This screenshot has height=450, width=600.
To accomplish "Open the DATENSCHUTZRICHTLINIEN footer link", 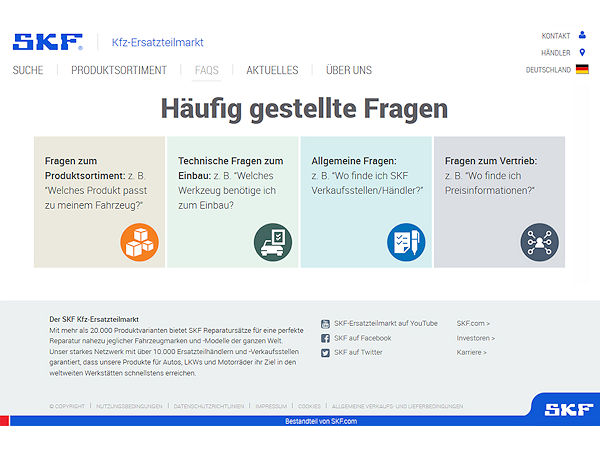I will point(209,406).
